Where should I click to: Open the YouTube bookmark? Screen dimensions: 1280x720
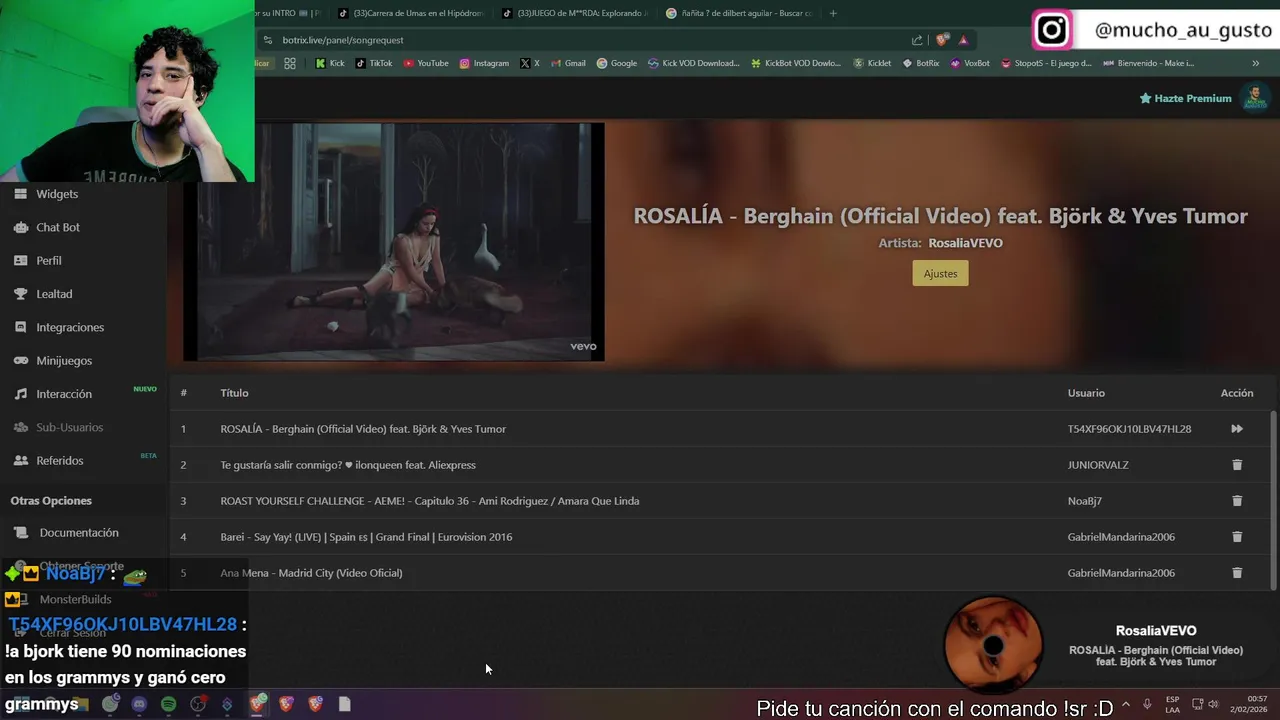click(426, 63)
